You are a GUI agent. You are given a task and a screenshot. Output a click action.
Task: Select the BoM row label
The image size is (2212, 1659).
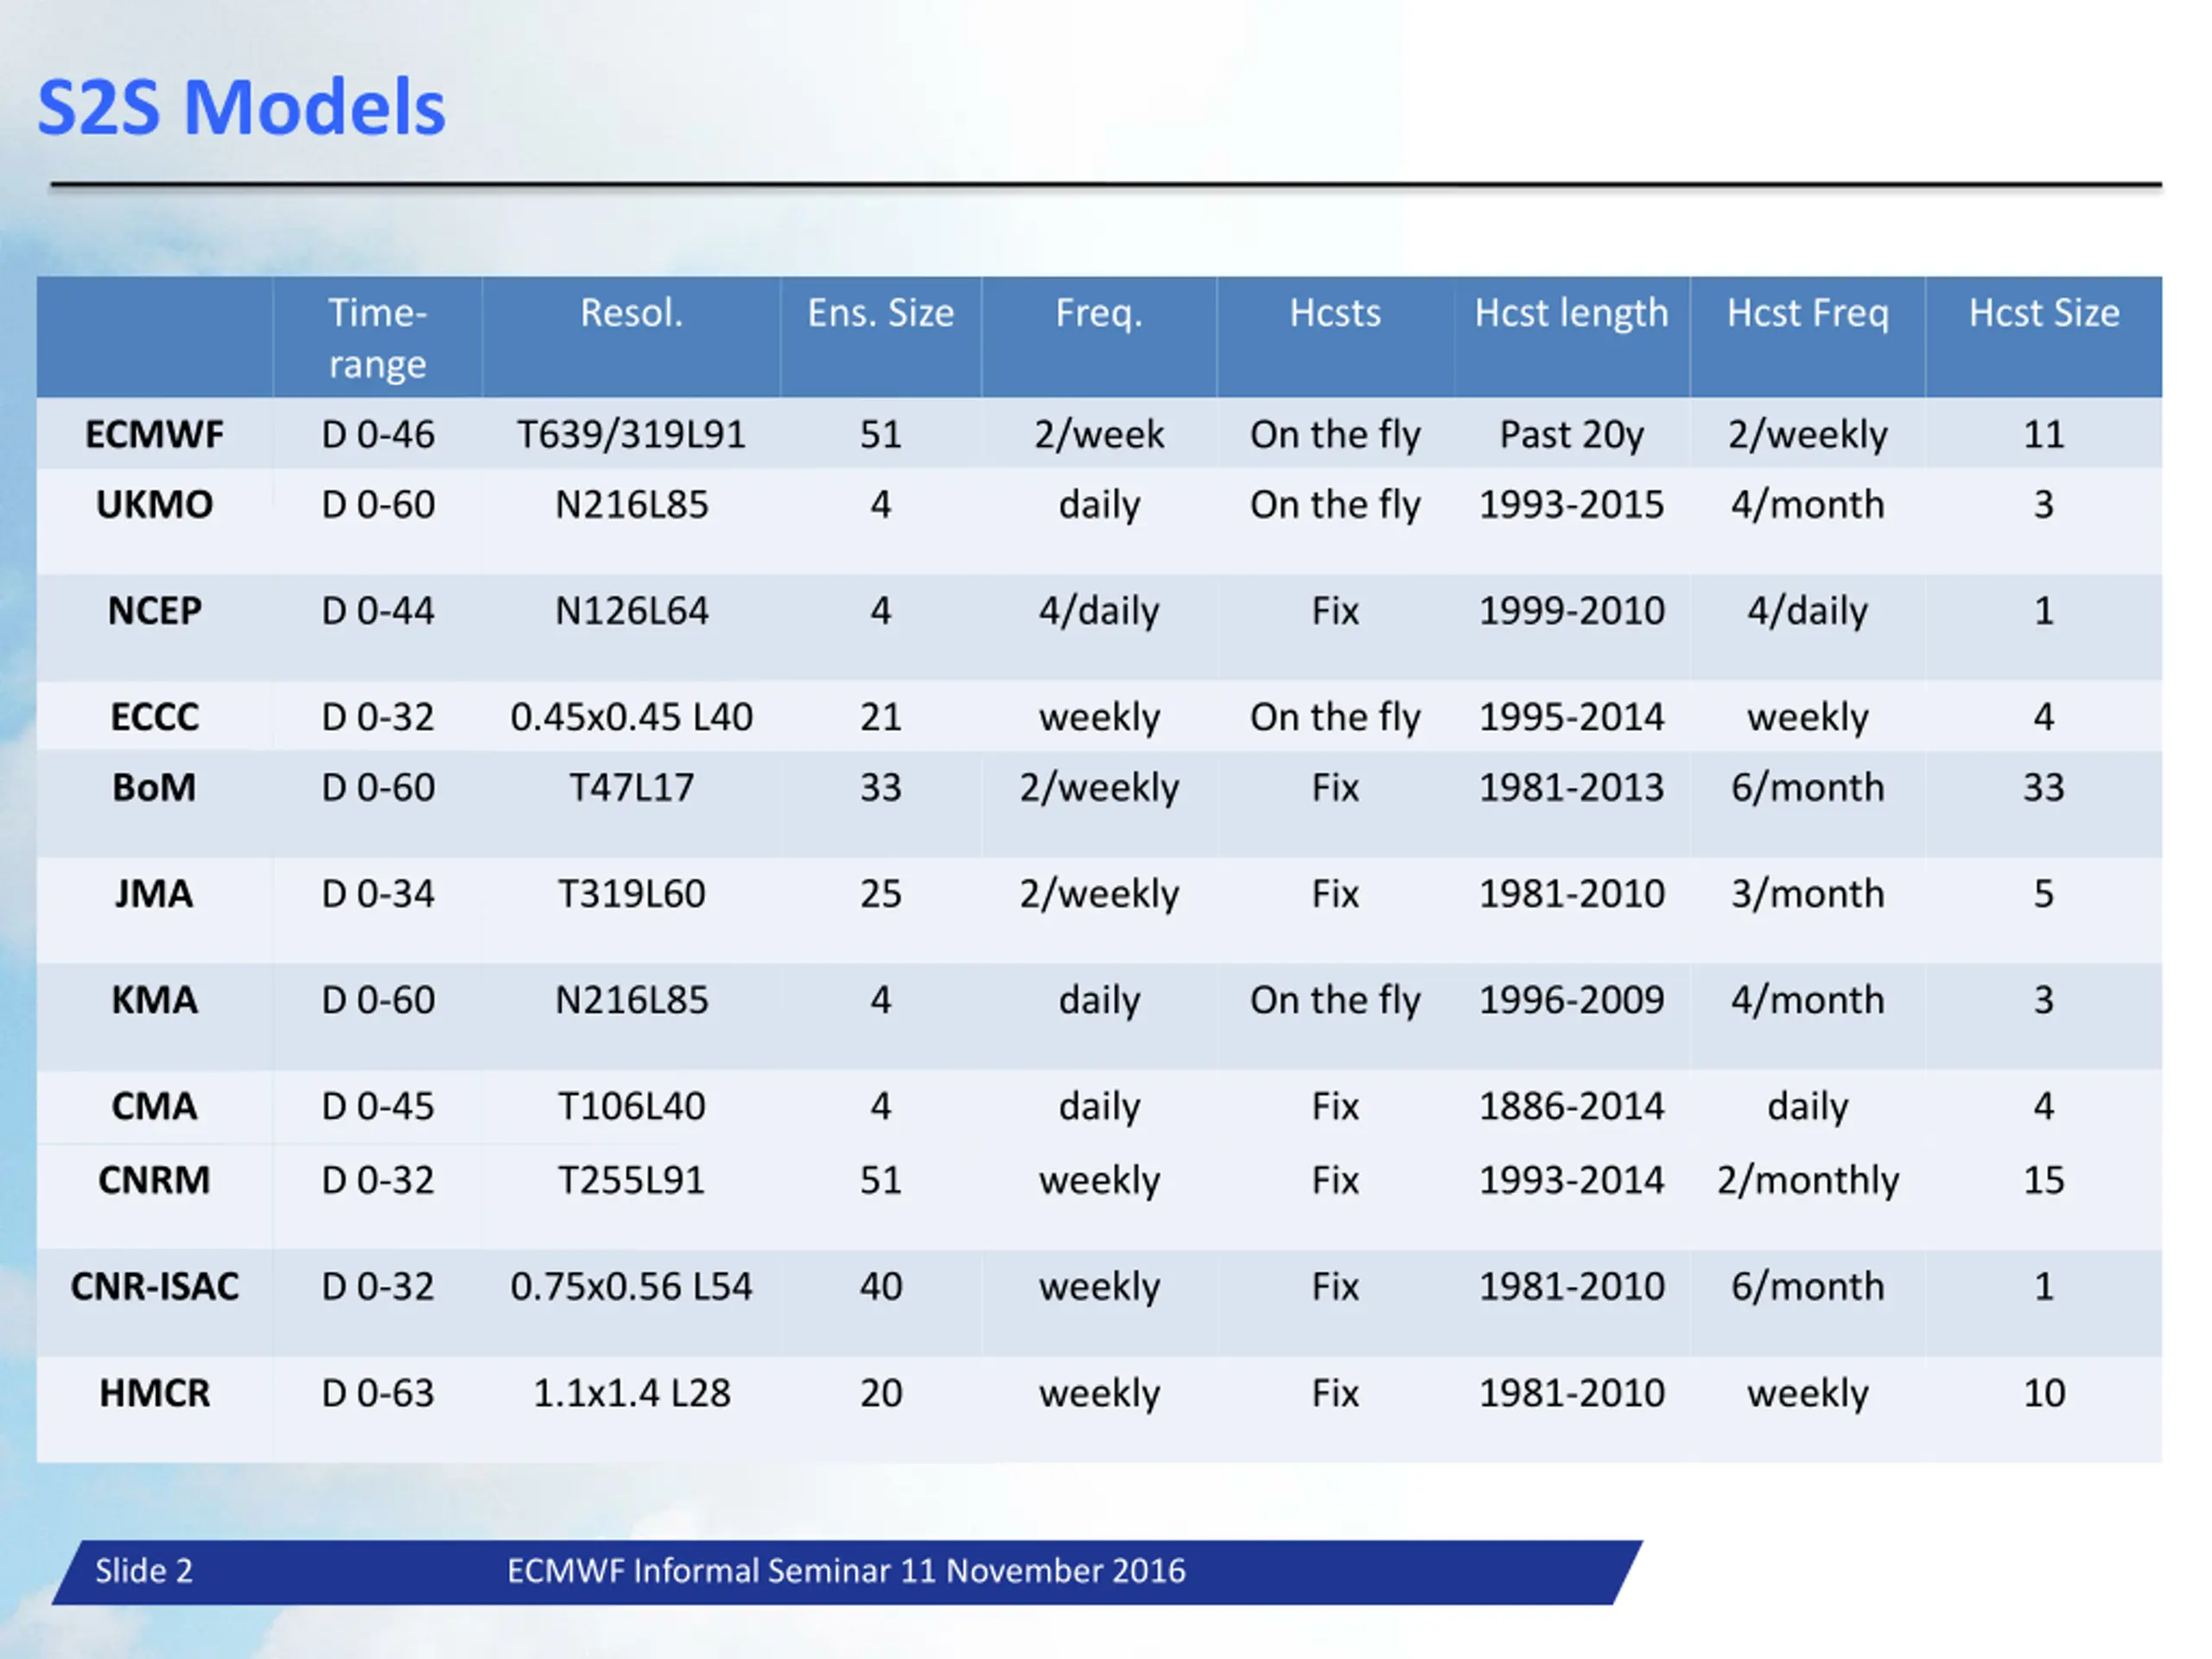155,787
